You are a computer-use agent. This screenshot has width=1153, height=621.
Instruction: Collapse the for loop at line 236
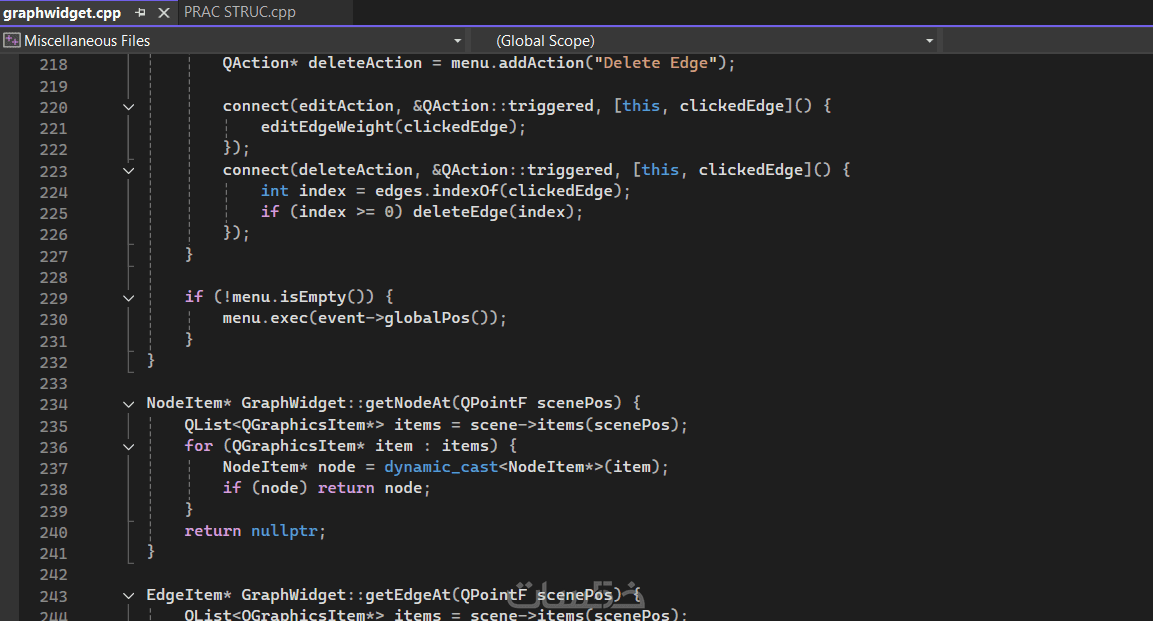point(129,447)
